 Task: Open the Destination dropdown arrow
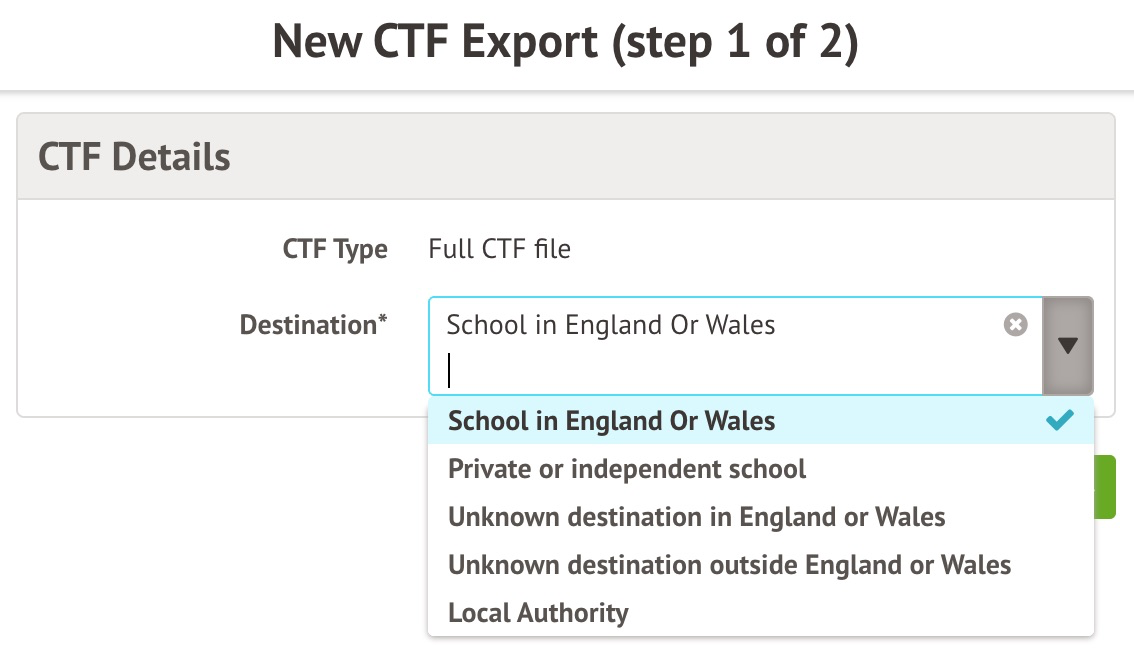tap(1067, 345)
